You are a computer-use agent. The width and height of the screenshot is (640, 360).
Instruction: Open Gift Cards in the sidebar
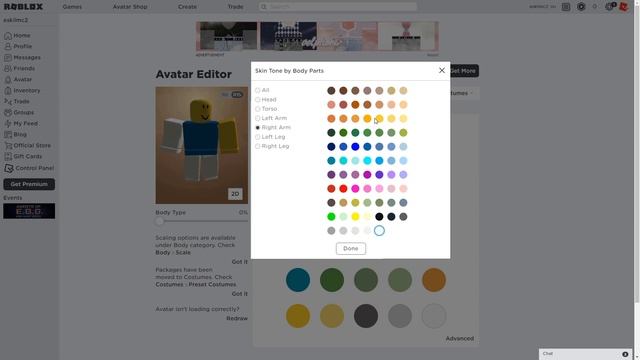(x=23, y=156)
